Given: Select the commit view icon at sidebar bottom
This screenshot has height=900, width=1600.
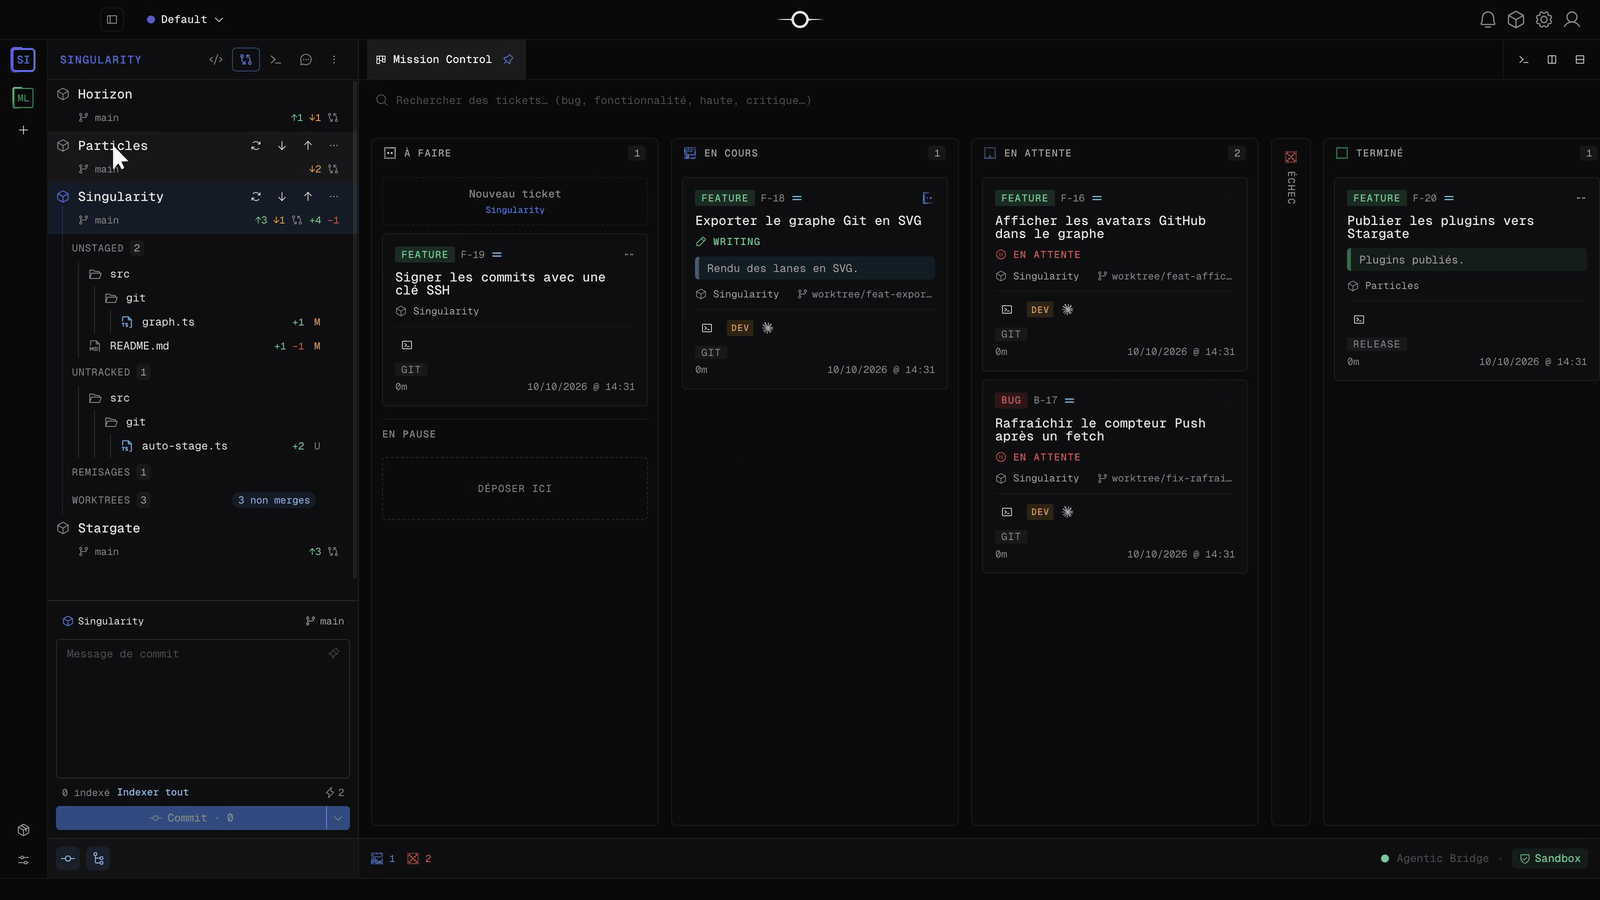Looking at the screenshot, I should click(x=68, y=859).
